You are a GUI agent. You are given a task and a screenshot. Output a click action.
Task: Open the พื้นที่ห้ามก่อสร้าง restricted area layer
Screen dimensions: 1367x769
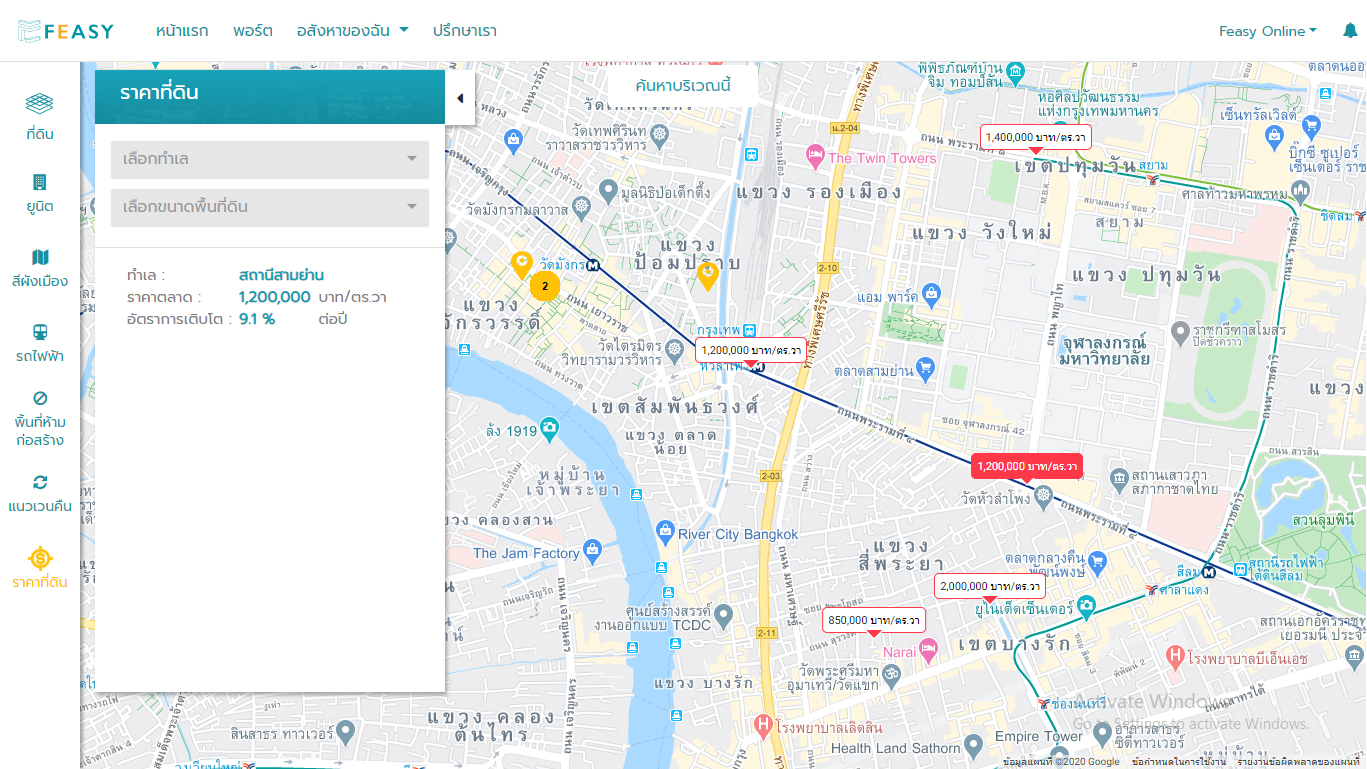point(40,418)
